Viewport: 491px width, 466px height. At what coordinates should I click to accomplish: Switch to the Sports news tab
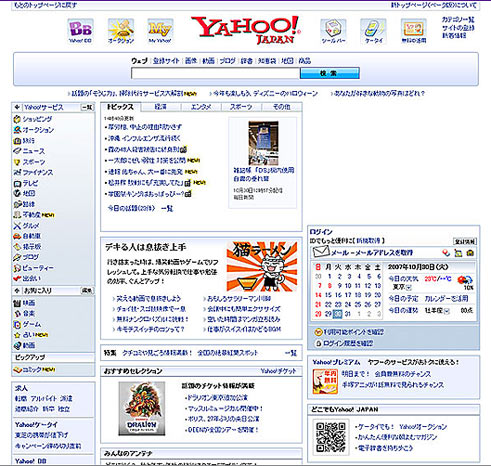pyautogui.click(x=241, y=107)
